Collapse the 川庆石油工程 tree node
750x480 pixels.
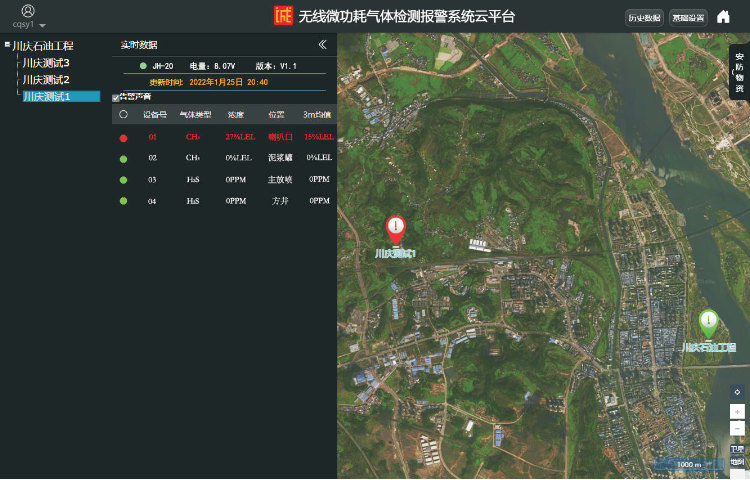click(x=7, y=44)
